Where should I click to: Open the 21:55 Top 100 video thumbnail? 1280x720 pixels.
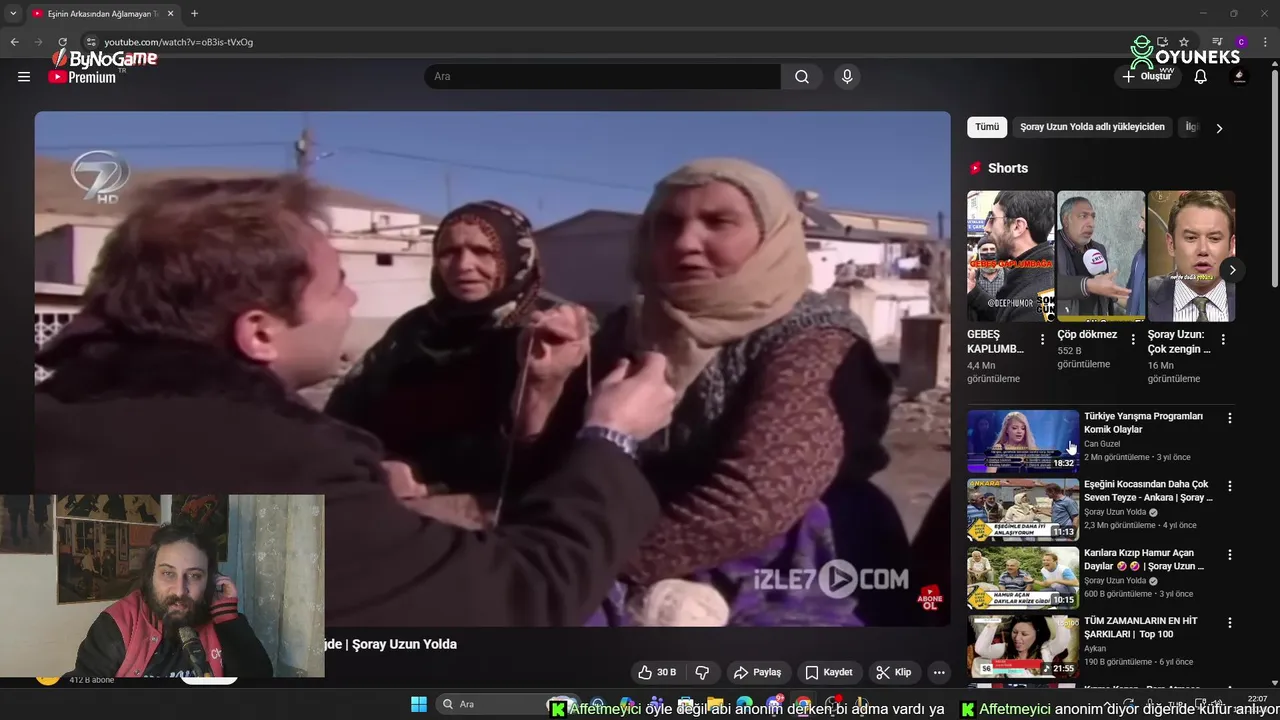(x=1023, y=645)
